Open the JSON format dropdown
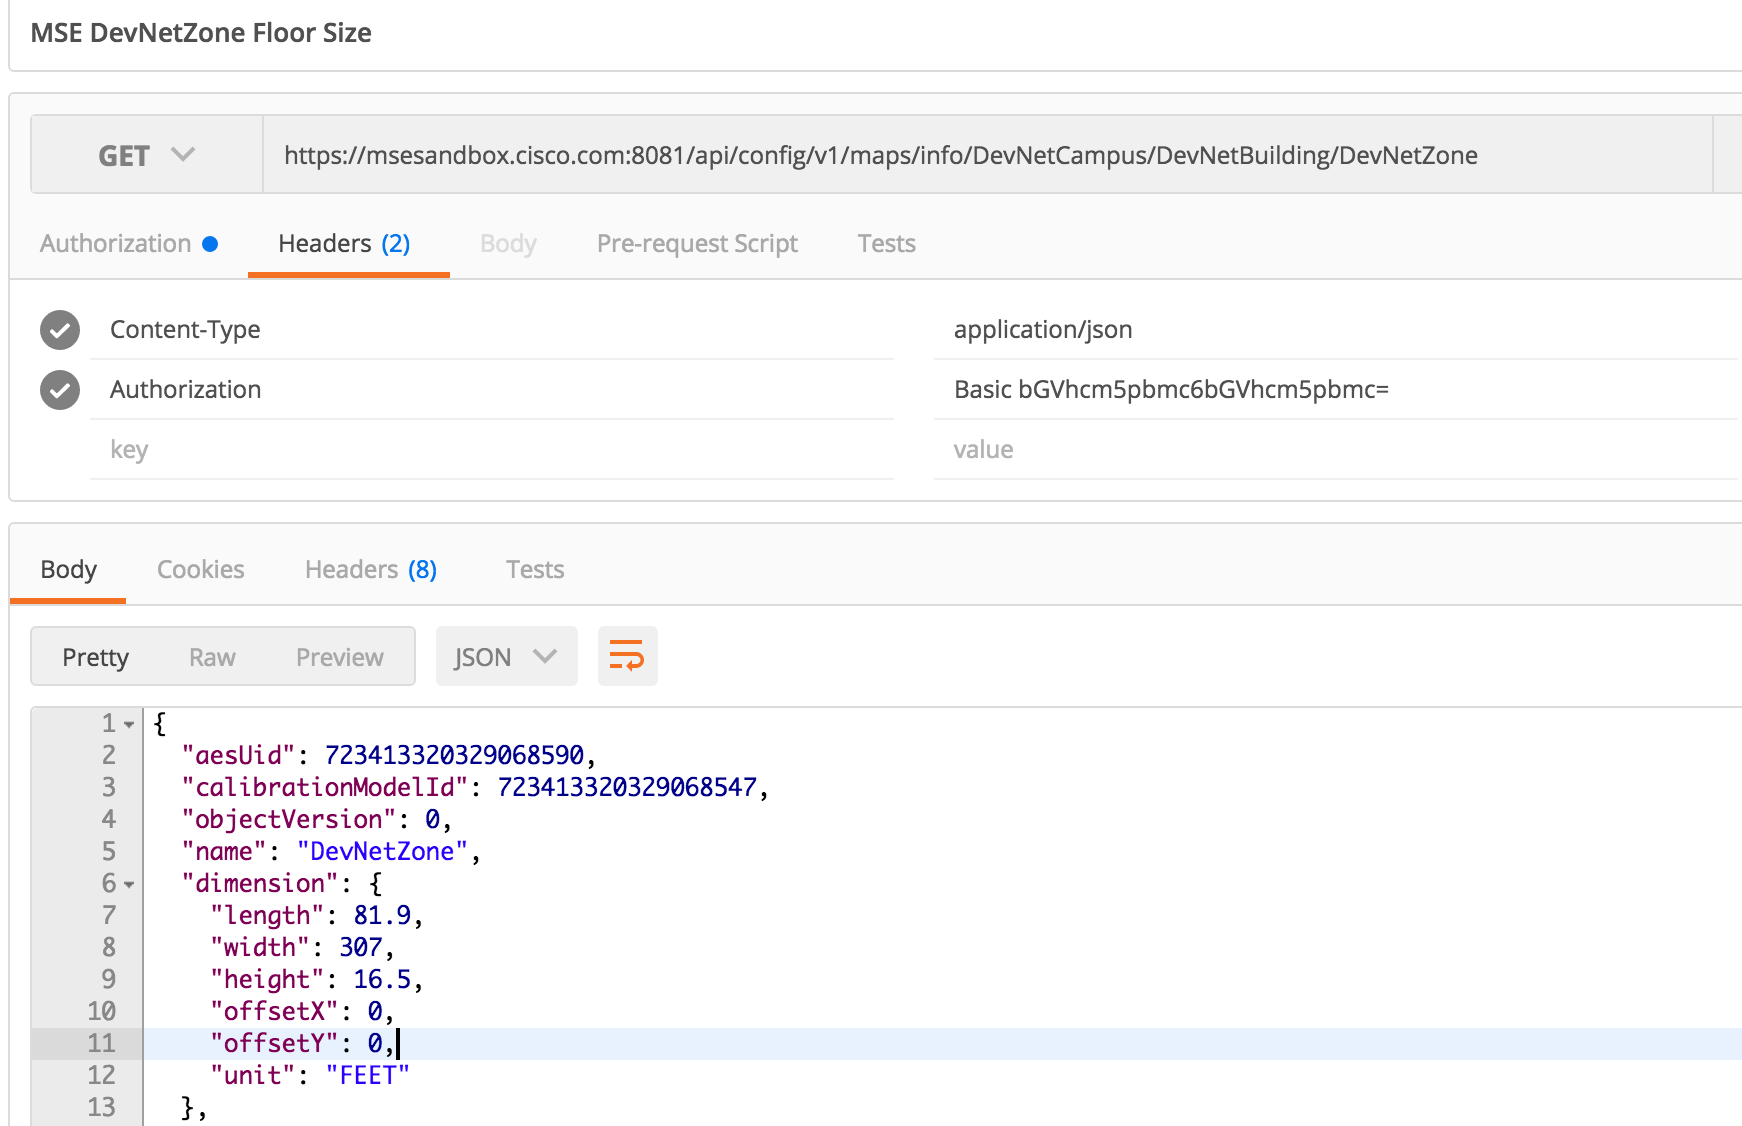The image size is (1742, 1126). click(505, 657)
